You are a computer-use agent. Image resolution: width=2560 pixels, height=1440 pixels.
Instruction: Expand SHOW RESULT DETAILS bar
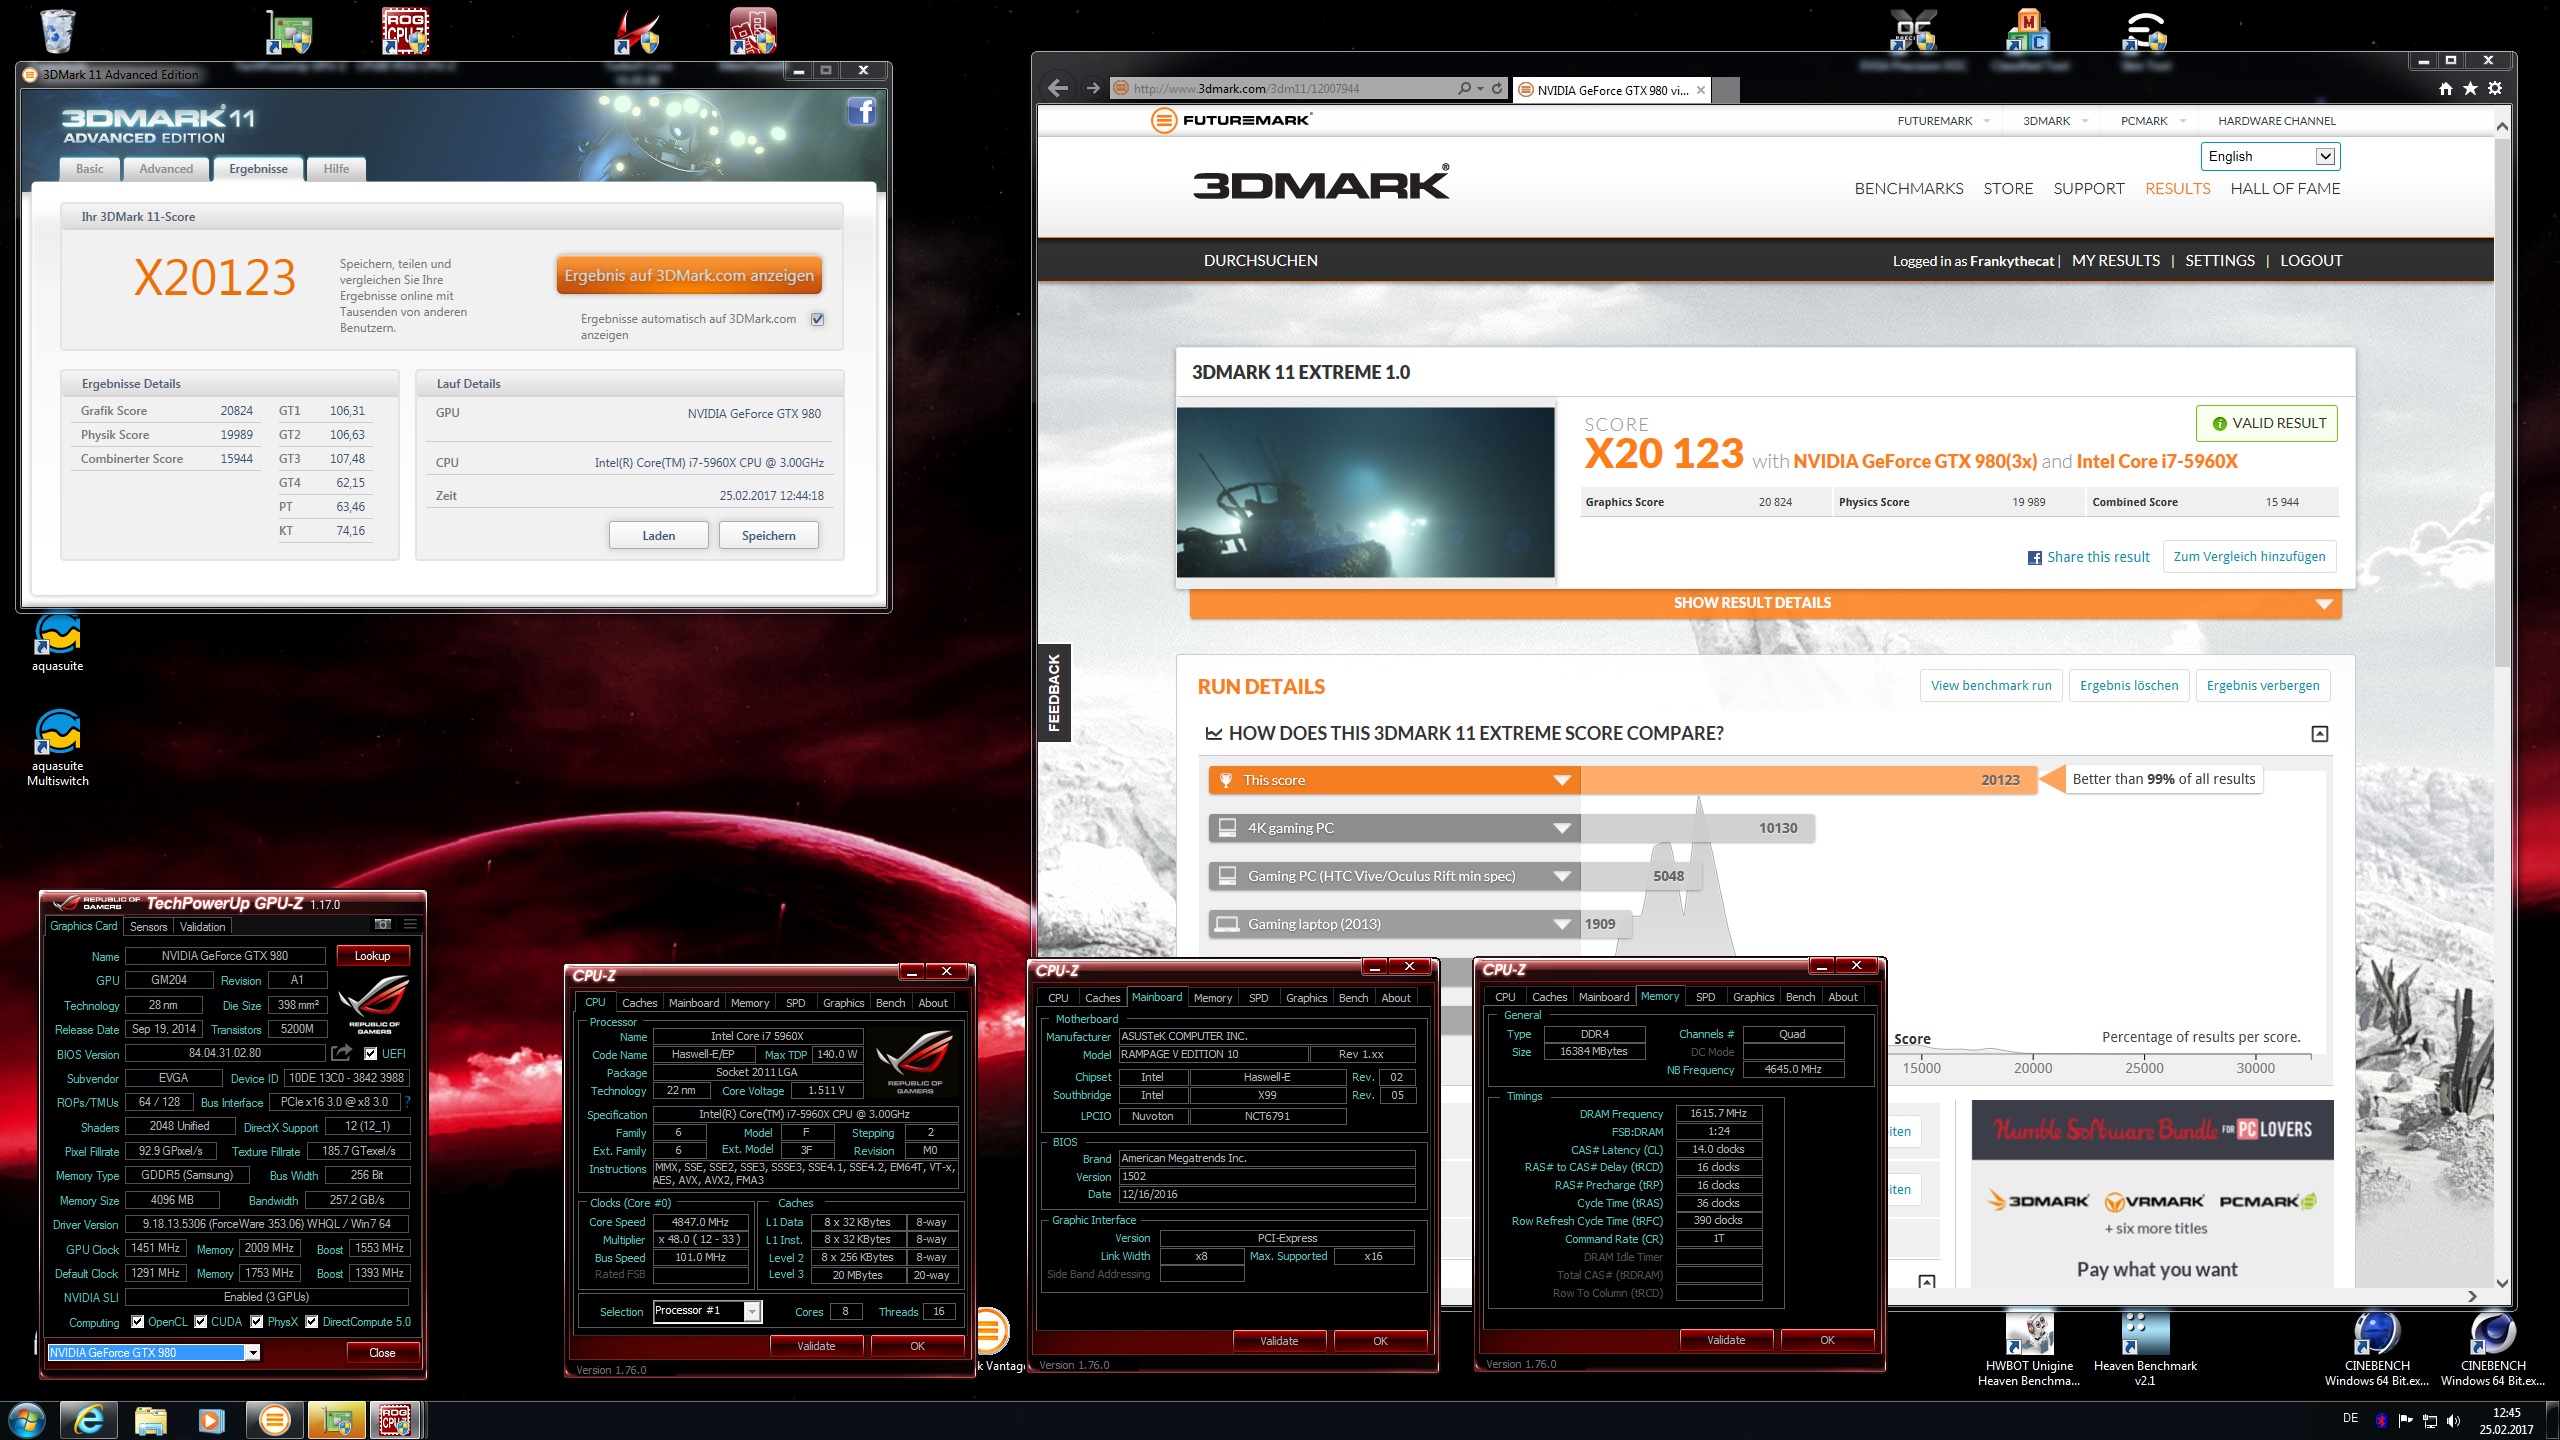point(1765,603)
